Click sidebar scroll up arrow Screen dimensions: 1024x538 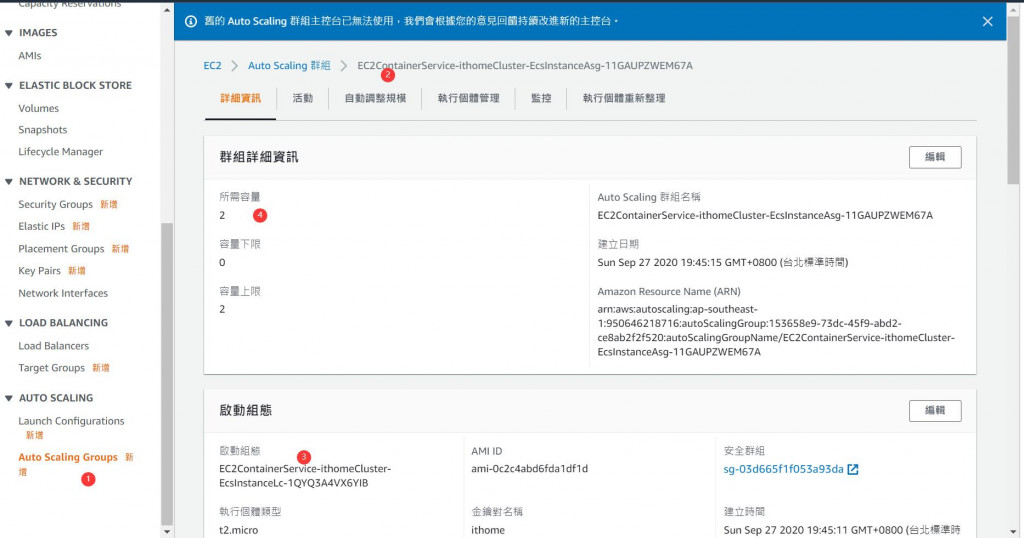167,10
